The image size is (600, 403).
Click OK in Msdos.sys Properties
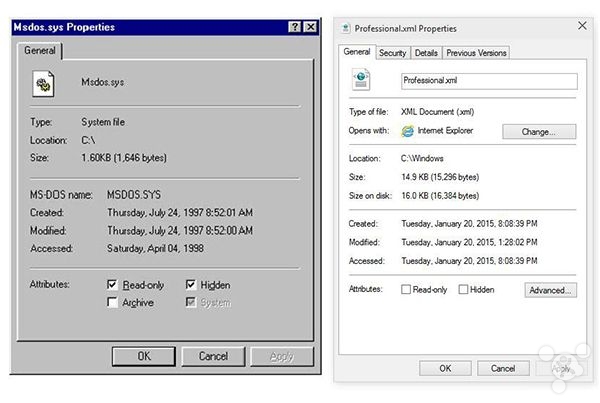click(x=144, y=356)
